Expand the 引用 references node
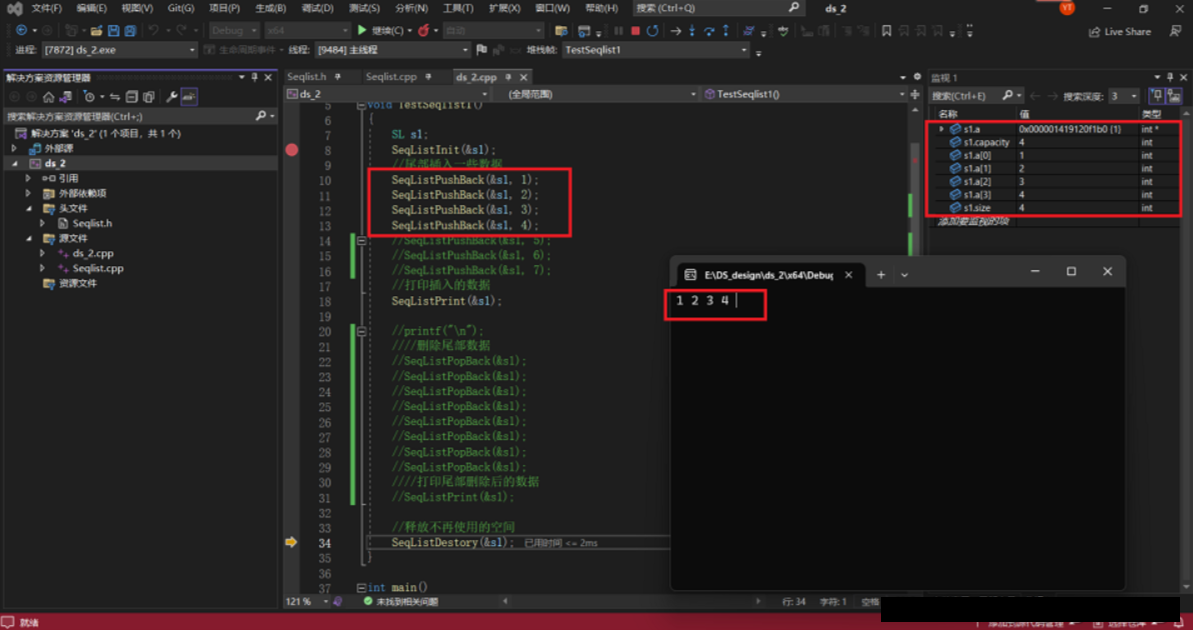Image resolution: width=1193 pixels, height=630 pixels. coord(29,178)
